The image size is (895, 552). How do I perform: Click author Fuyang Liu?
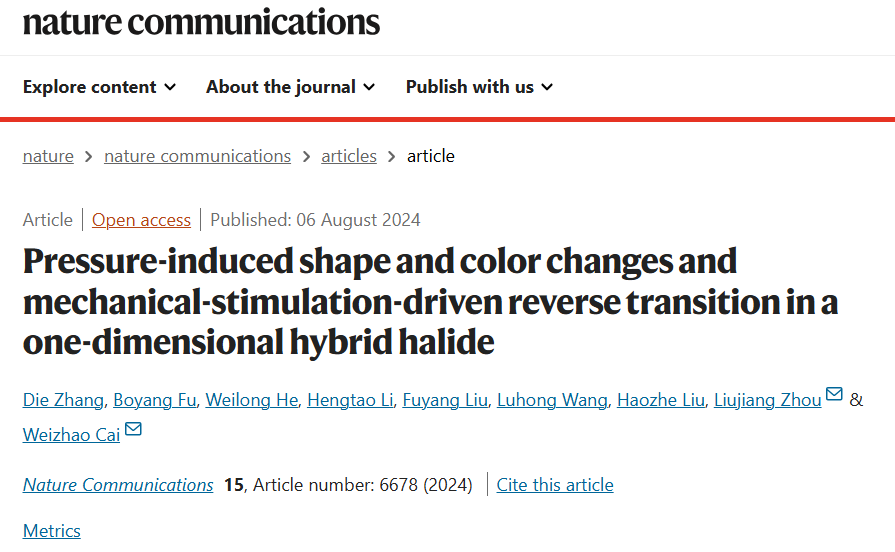pyautogui.click(x=445, y=400)
